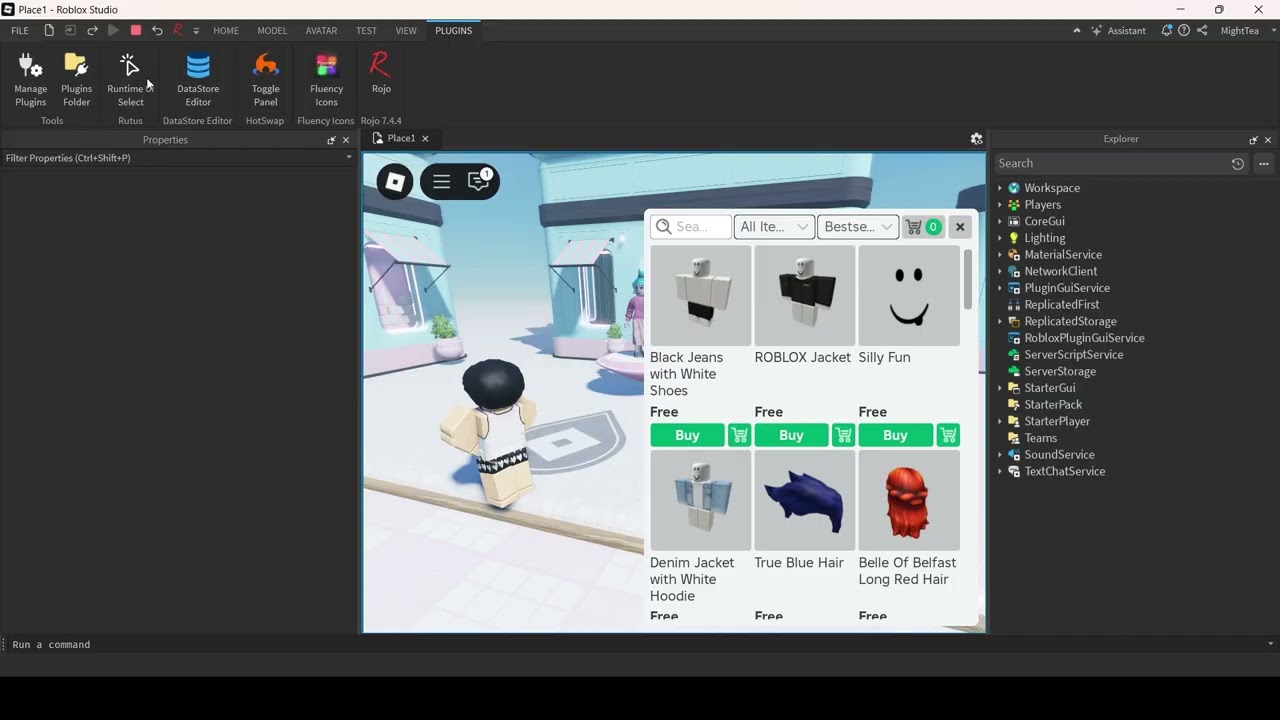Click the catalog list scrollbar
The image size is (1280, 720).
968,278
